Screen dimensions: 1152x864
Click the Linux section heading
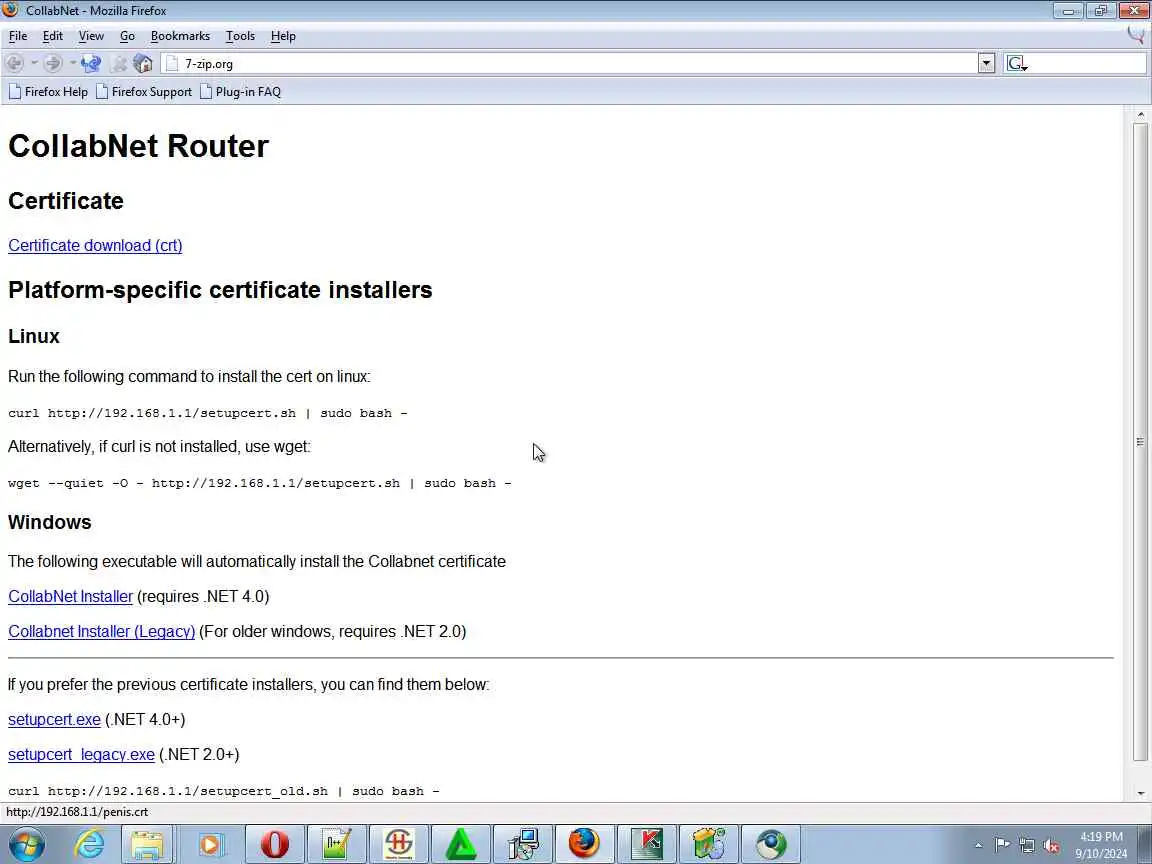[34, 336]
